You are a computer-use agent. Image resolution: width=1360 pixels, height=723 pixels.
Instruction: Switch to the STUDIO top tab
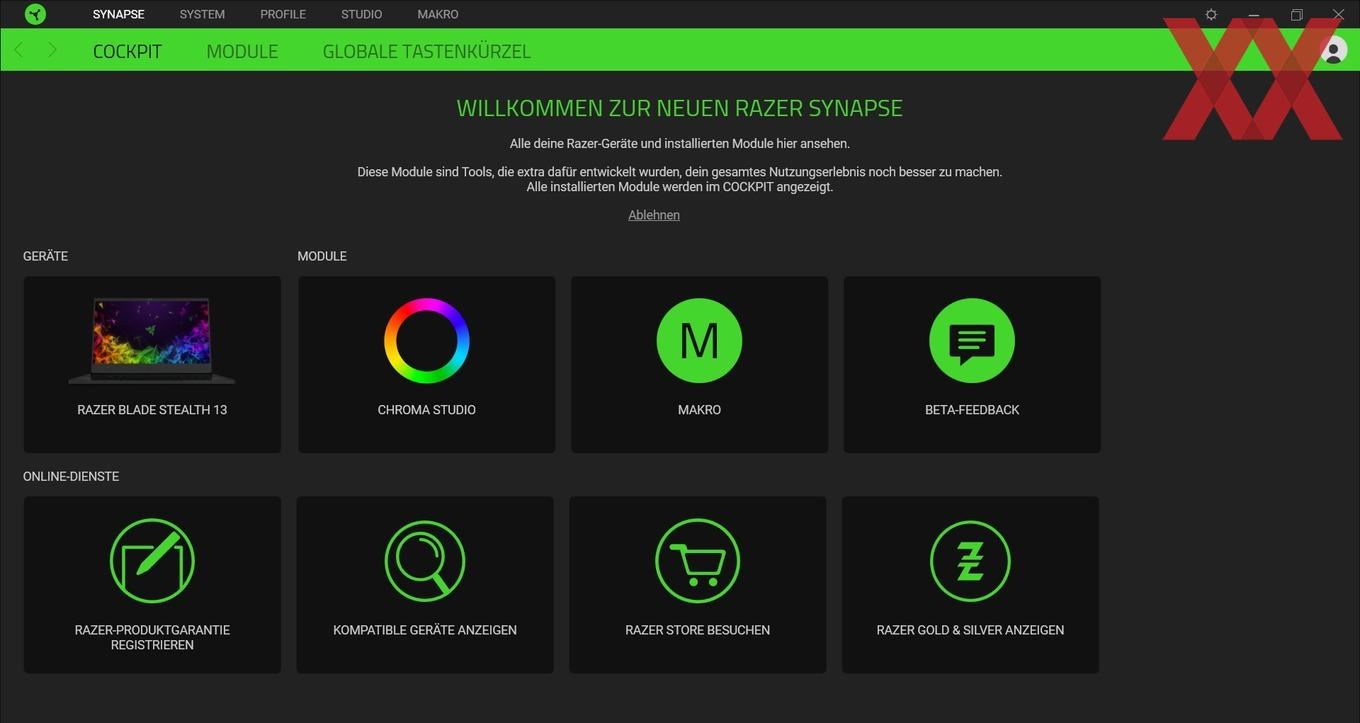(361, 14)
